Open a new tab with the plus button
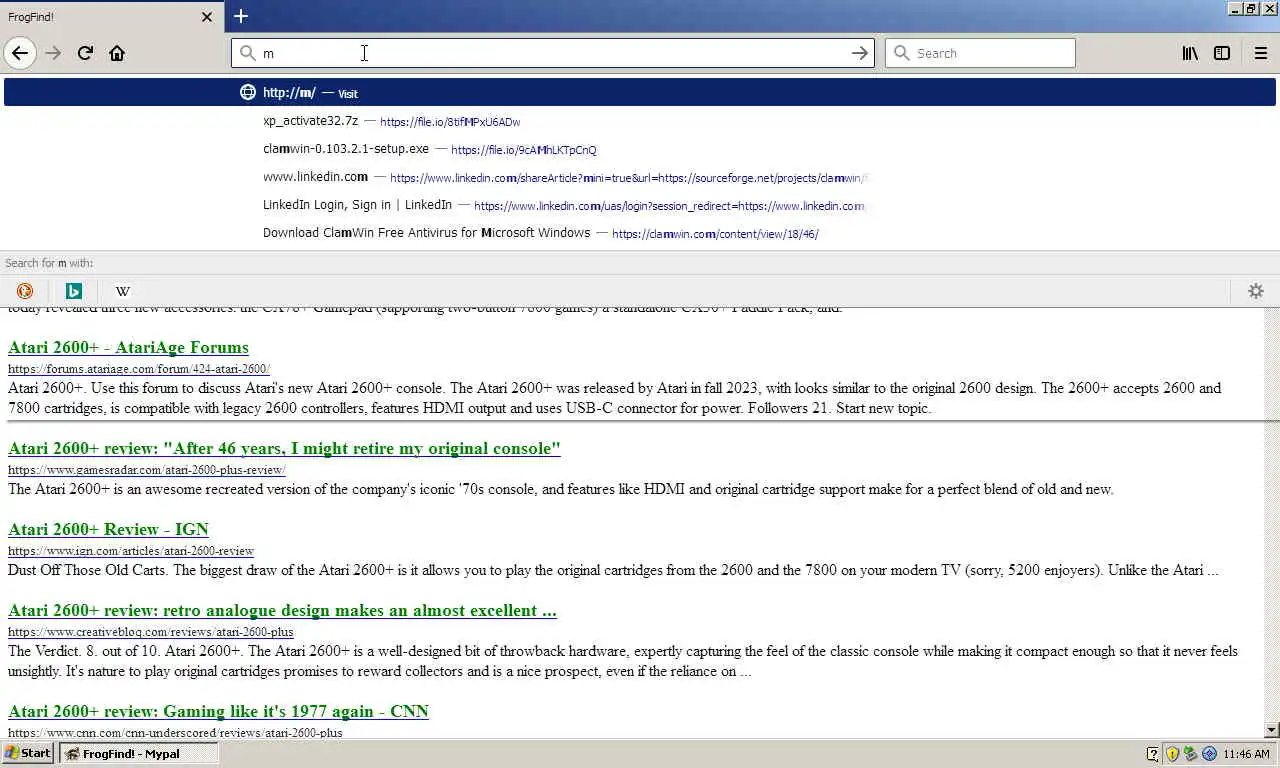The image size is (1280, 768). 241,16
